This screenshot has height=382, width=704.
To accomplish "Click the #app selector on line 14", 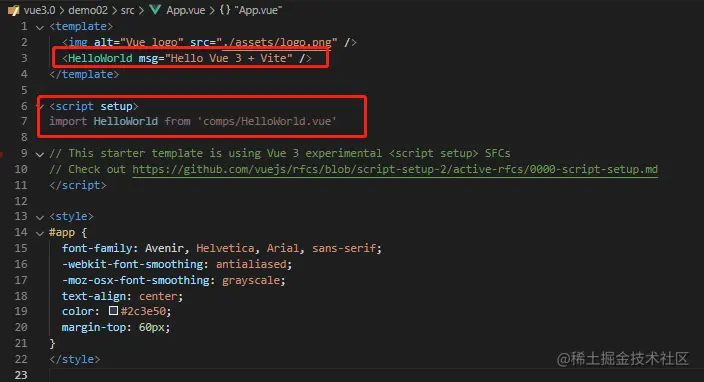I will pyautogui.click(x=62, y=233).
